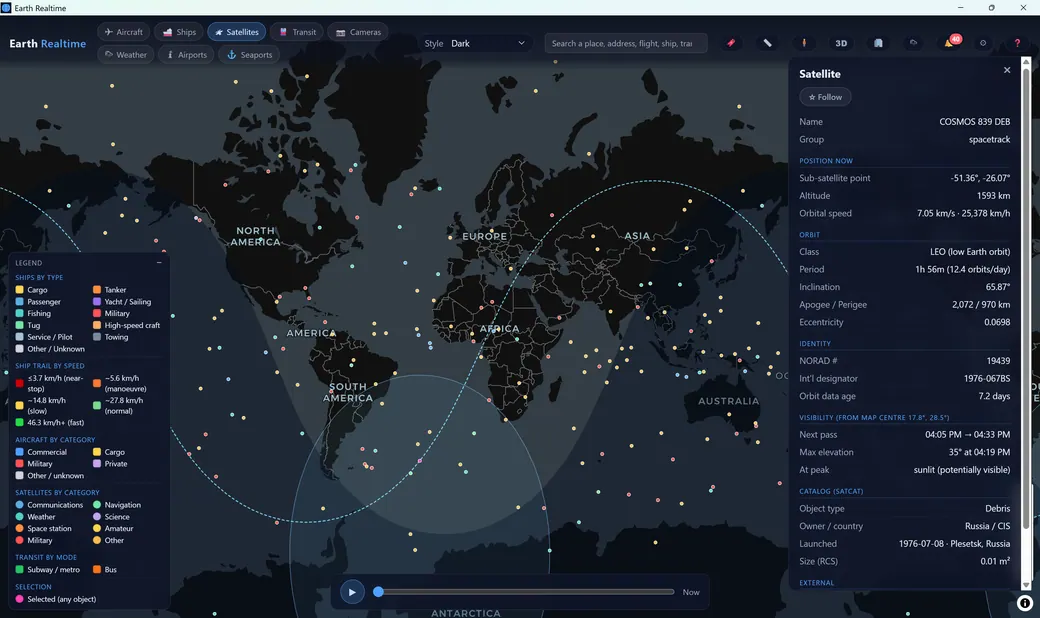Click the SATELLITES BY CATEGORY legend heading
Image resolution: width=1040 pixels, height=618 pixels.
point(57,493)
